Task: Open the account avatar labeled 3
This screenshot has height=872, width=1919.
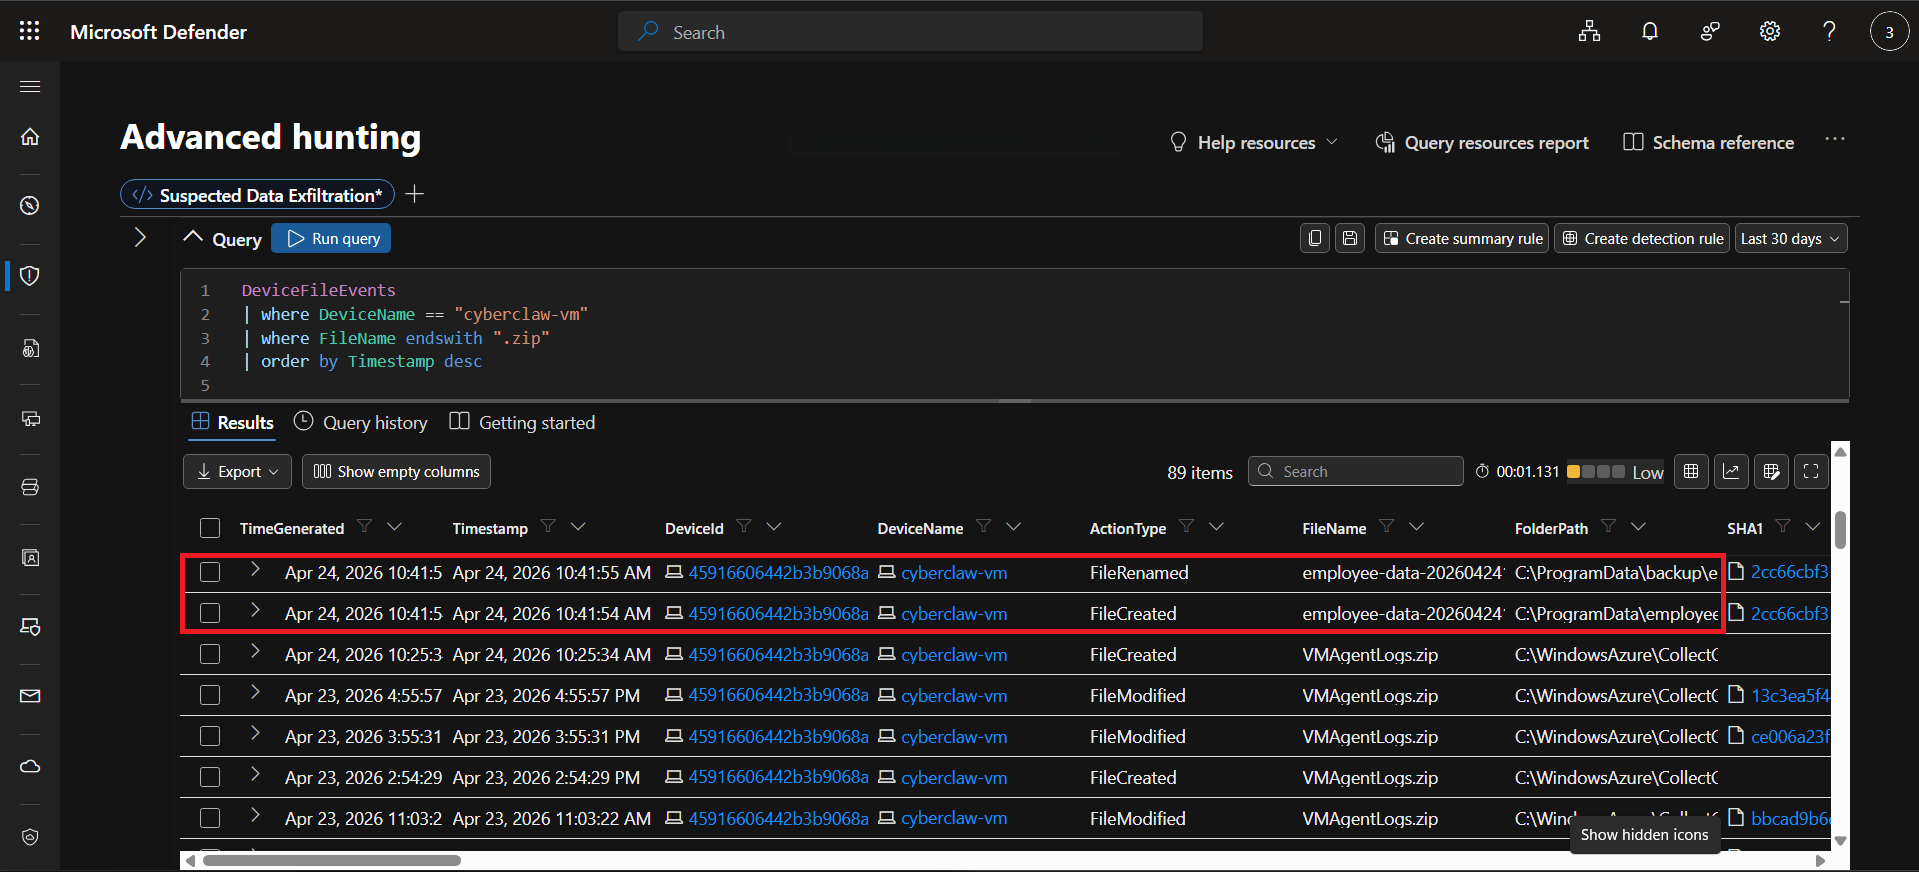Action: (x=1889, y=32)
